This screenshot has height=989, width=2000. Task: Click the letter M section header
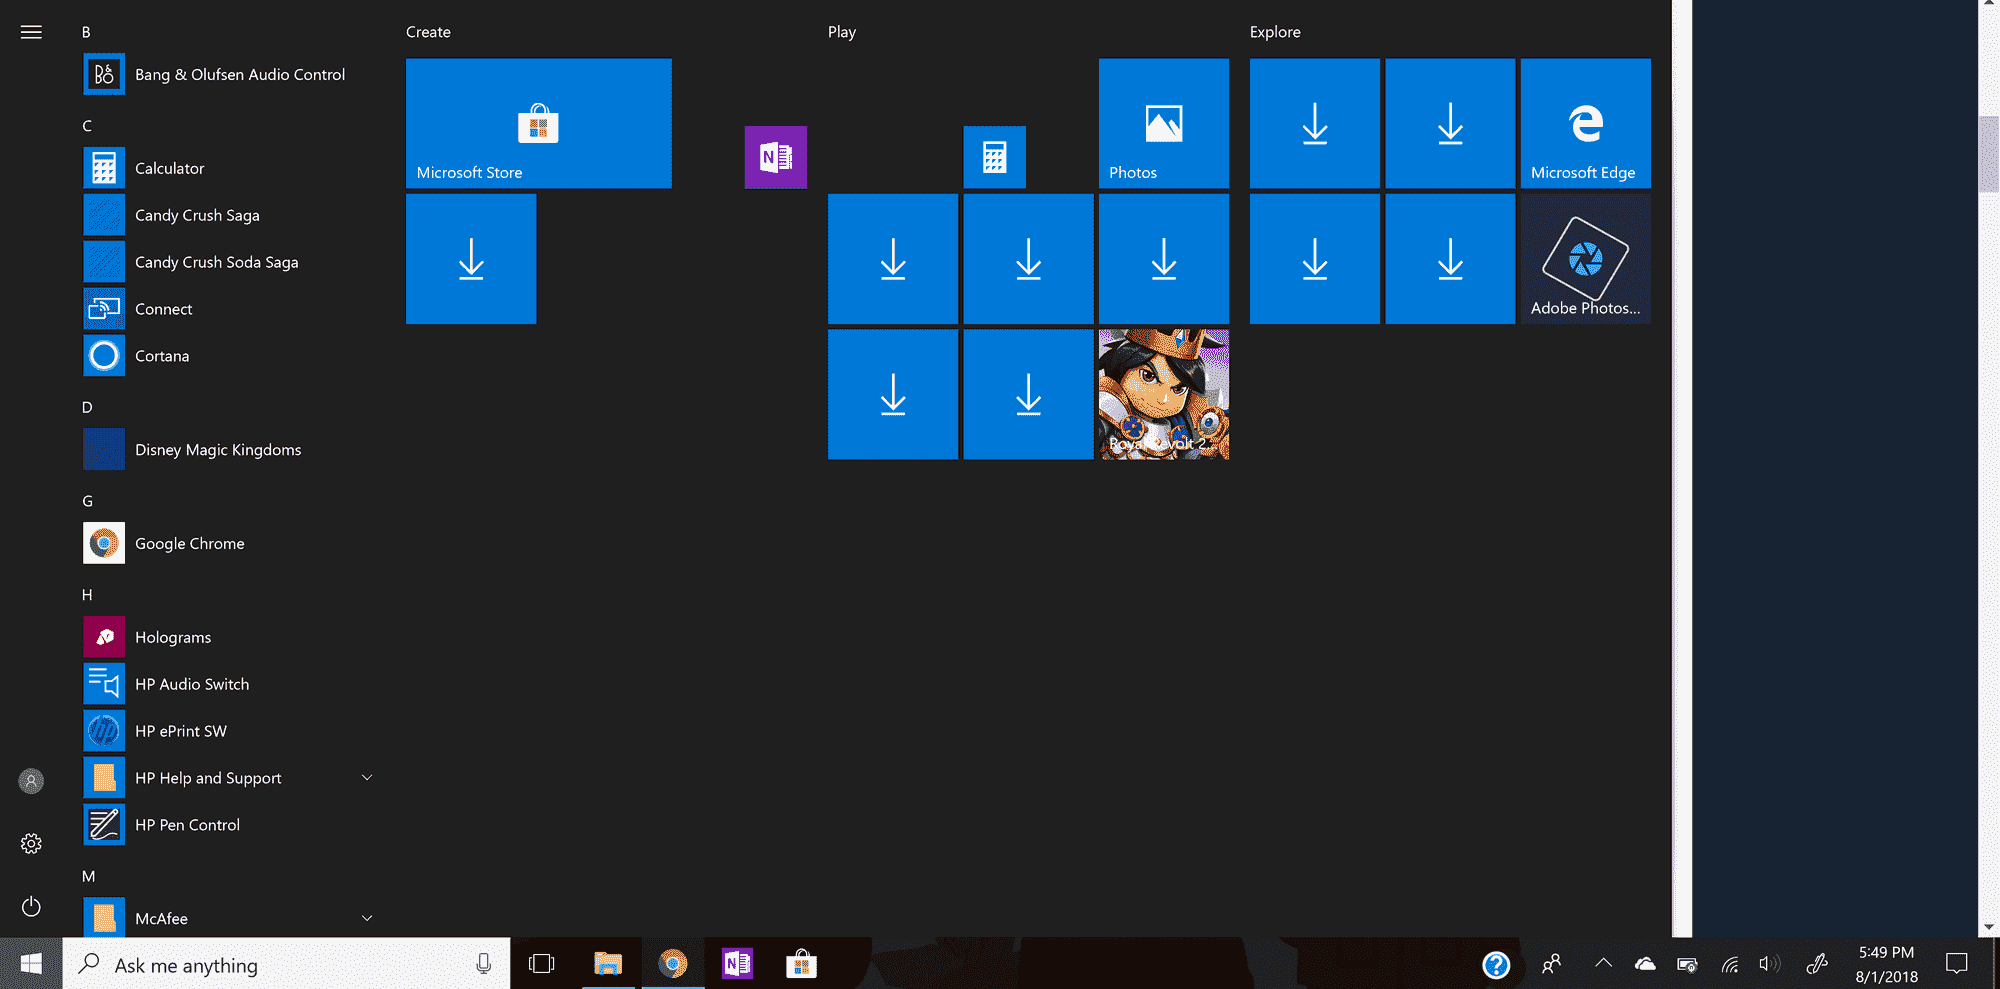(x=88, y=876)
